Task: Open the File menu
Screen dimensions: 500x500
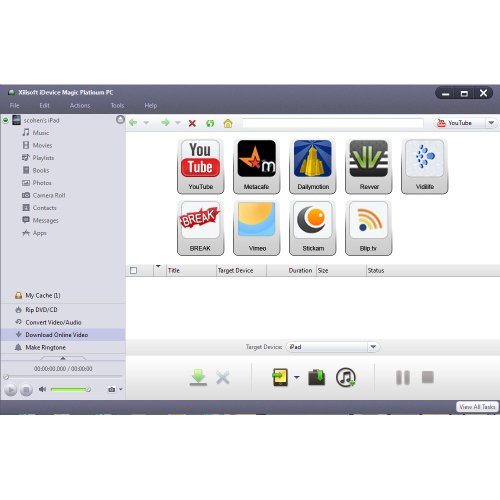Action: pyautogui.click(x=14, y=105)
